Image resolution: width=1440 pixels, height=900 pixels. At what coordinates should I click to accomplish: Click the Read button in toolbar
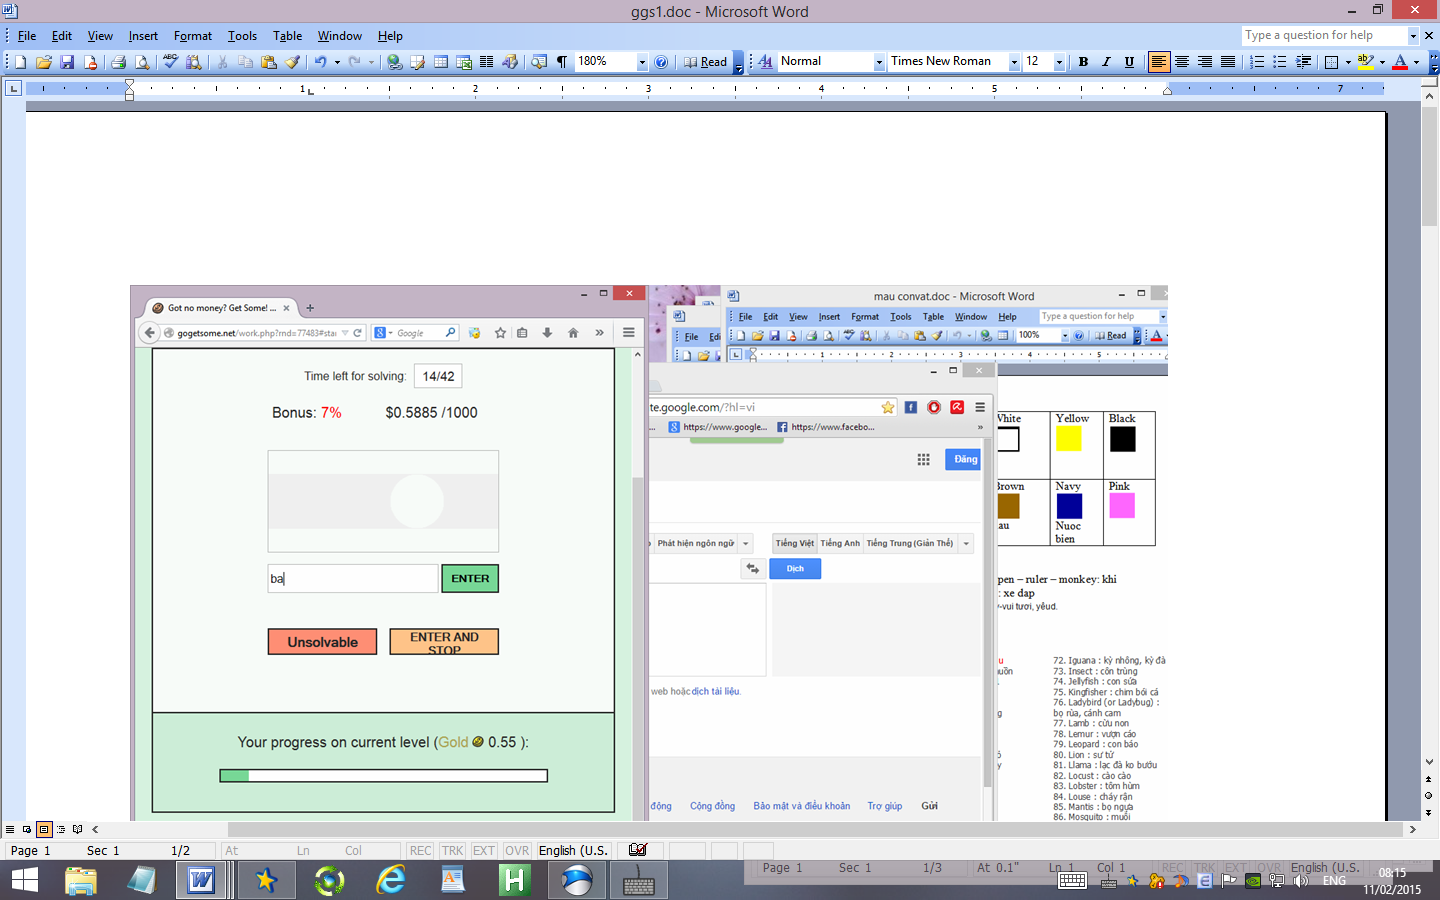coord(706,62)
